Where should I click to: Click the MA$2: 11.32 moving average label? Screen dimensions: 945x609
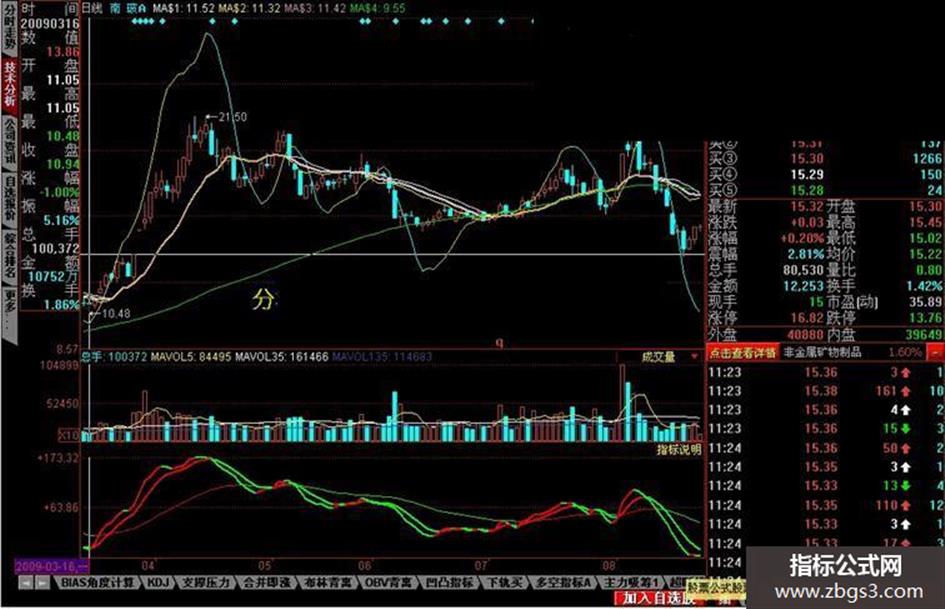click(249, 8)
